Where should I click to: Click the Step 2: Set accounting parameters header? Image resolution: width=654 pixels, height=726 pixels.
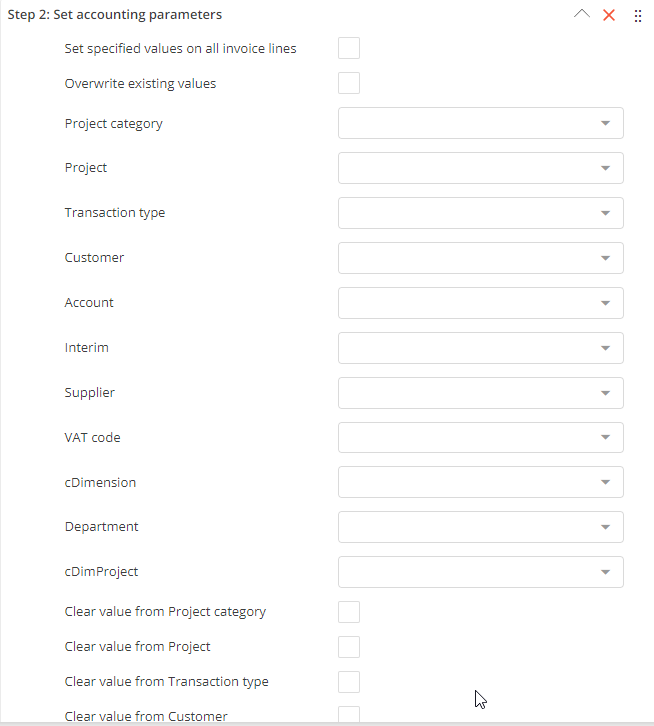pos(115,15)
